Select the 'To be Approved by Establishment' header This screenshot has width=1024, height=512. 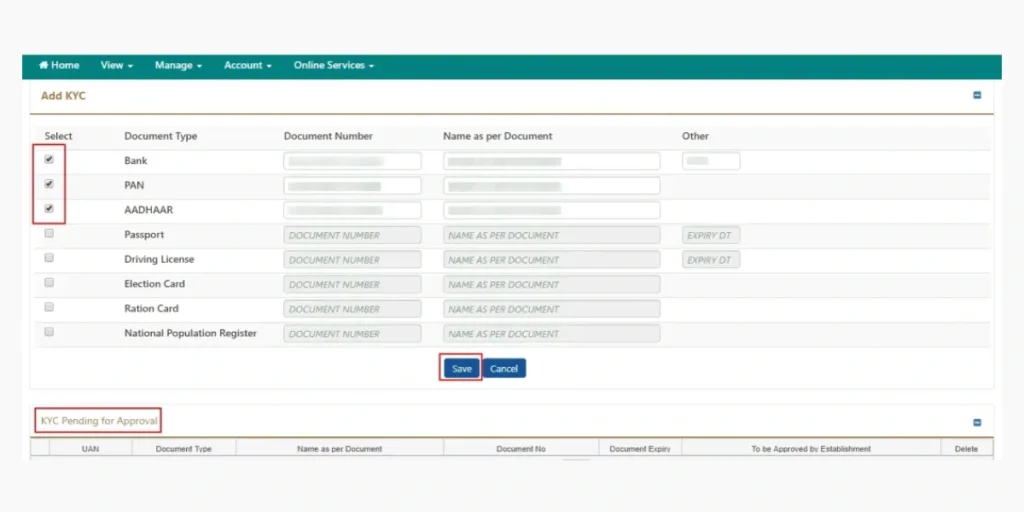811,449
